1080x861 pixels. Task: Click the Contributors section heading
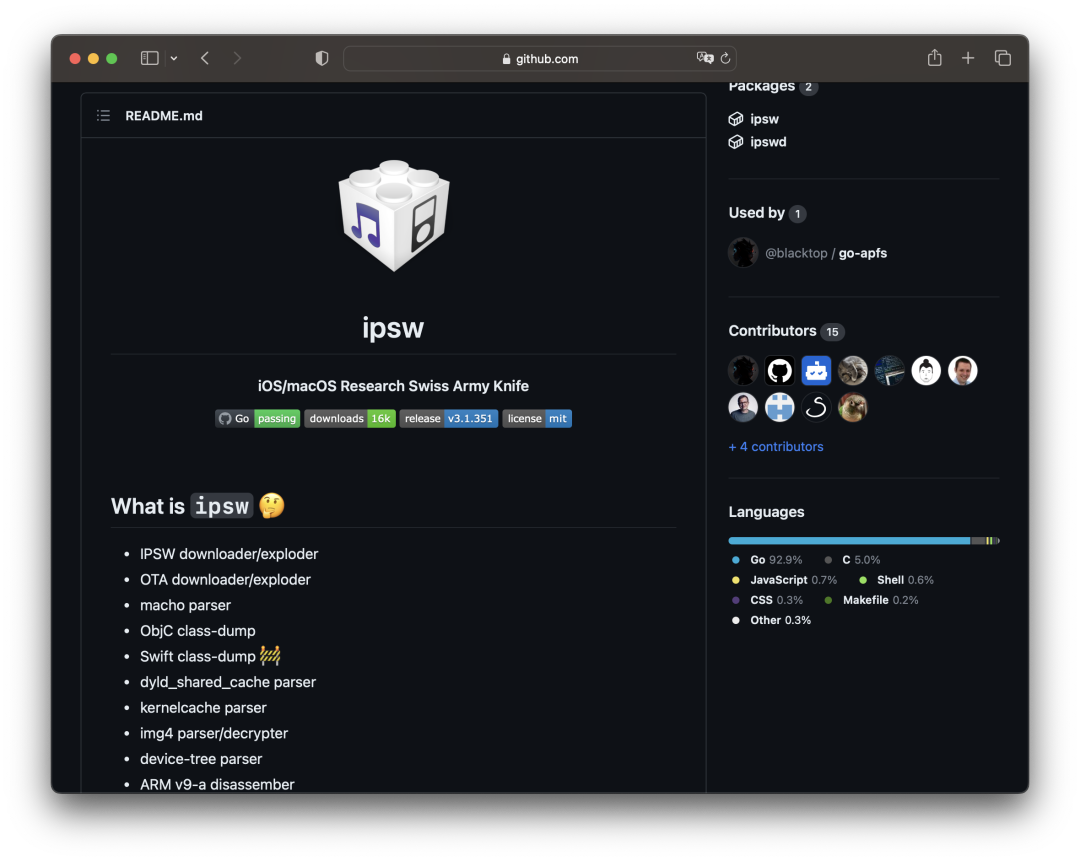(x=772, y=331)
